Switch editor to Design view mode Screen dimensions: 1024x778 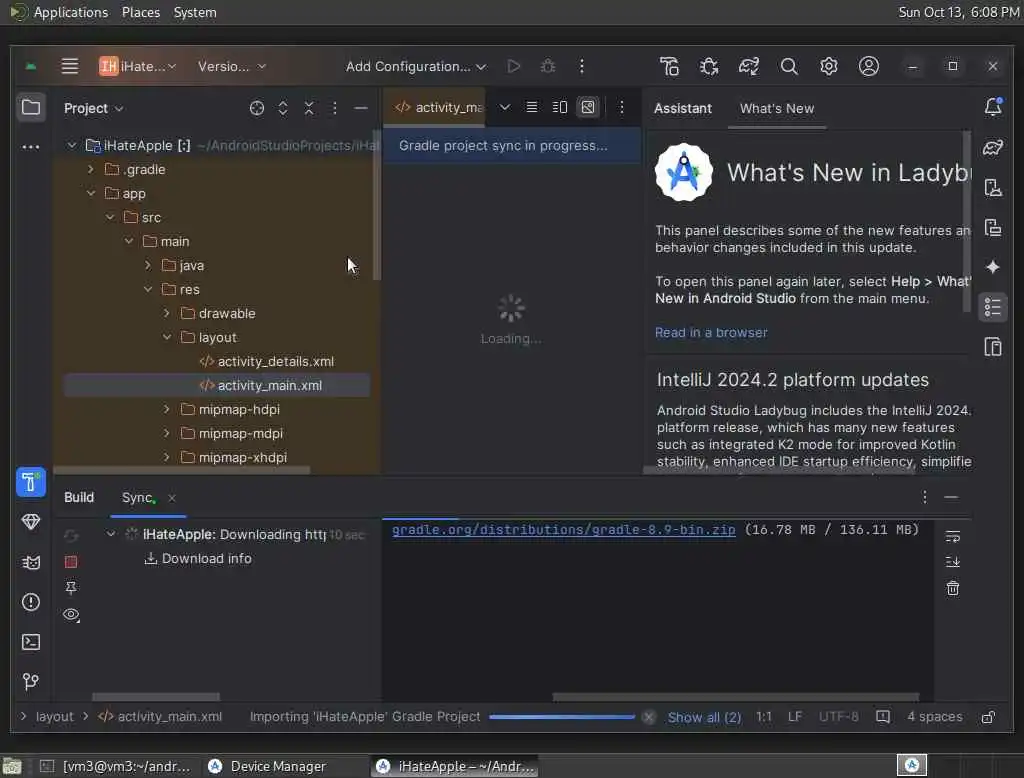[x=588, y=107]
